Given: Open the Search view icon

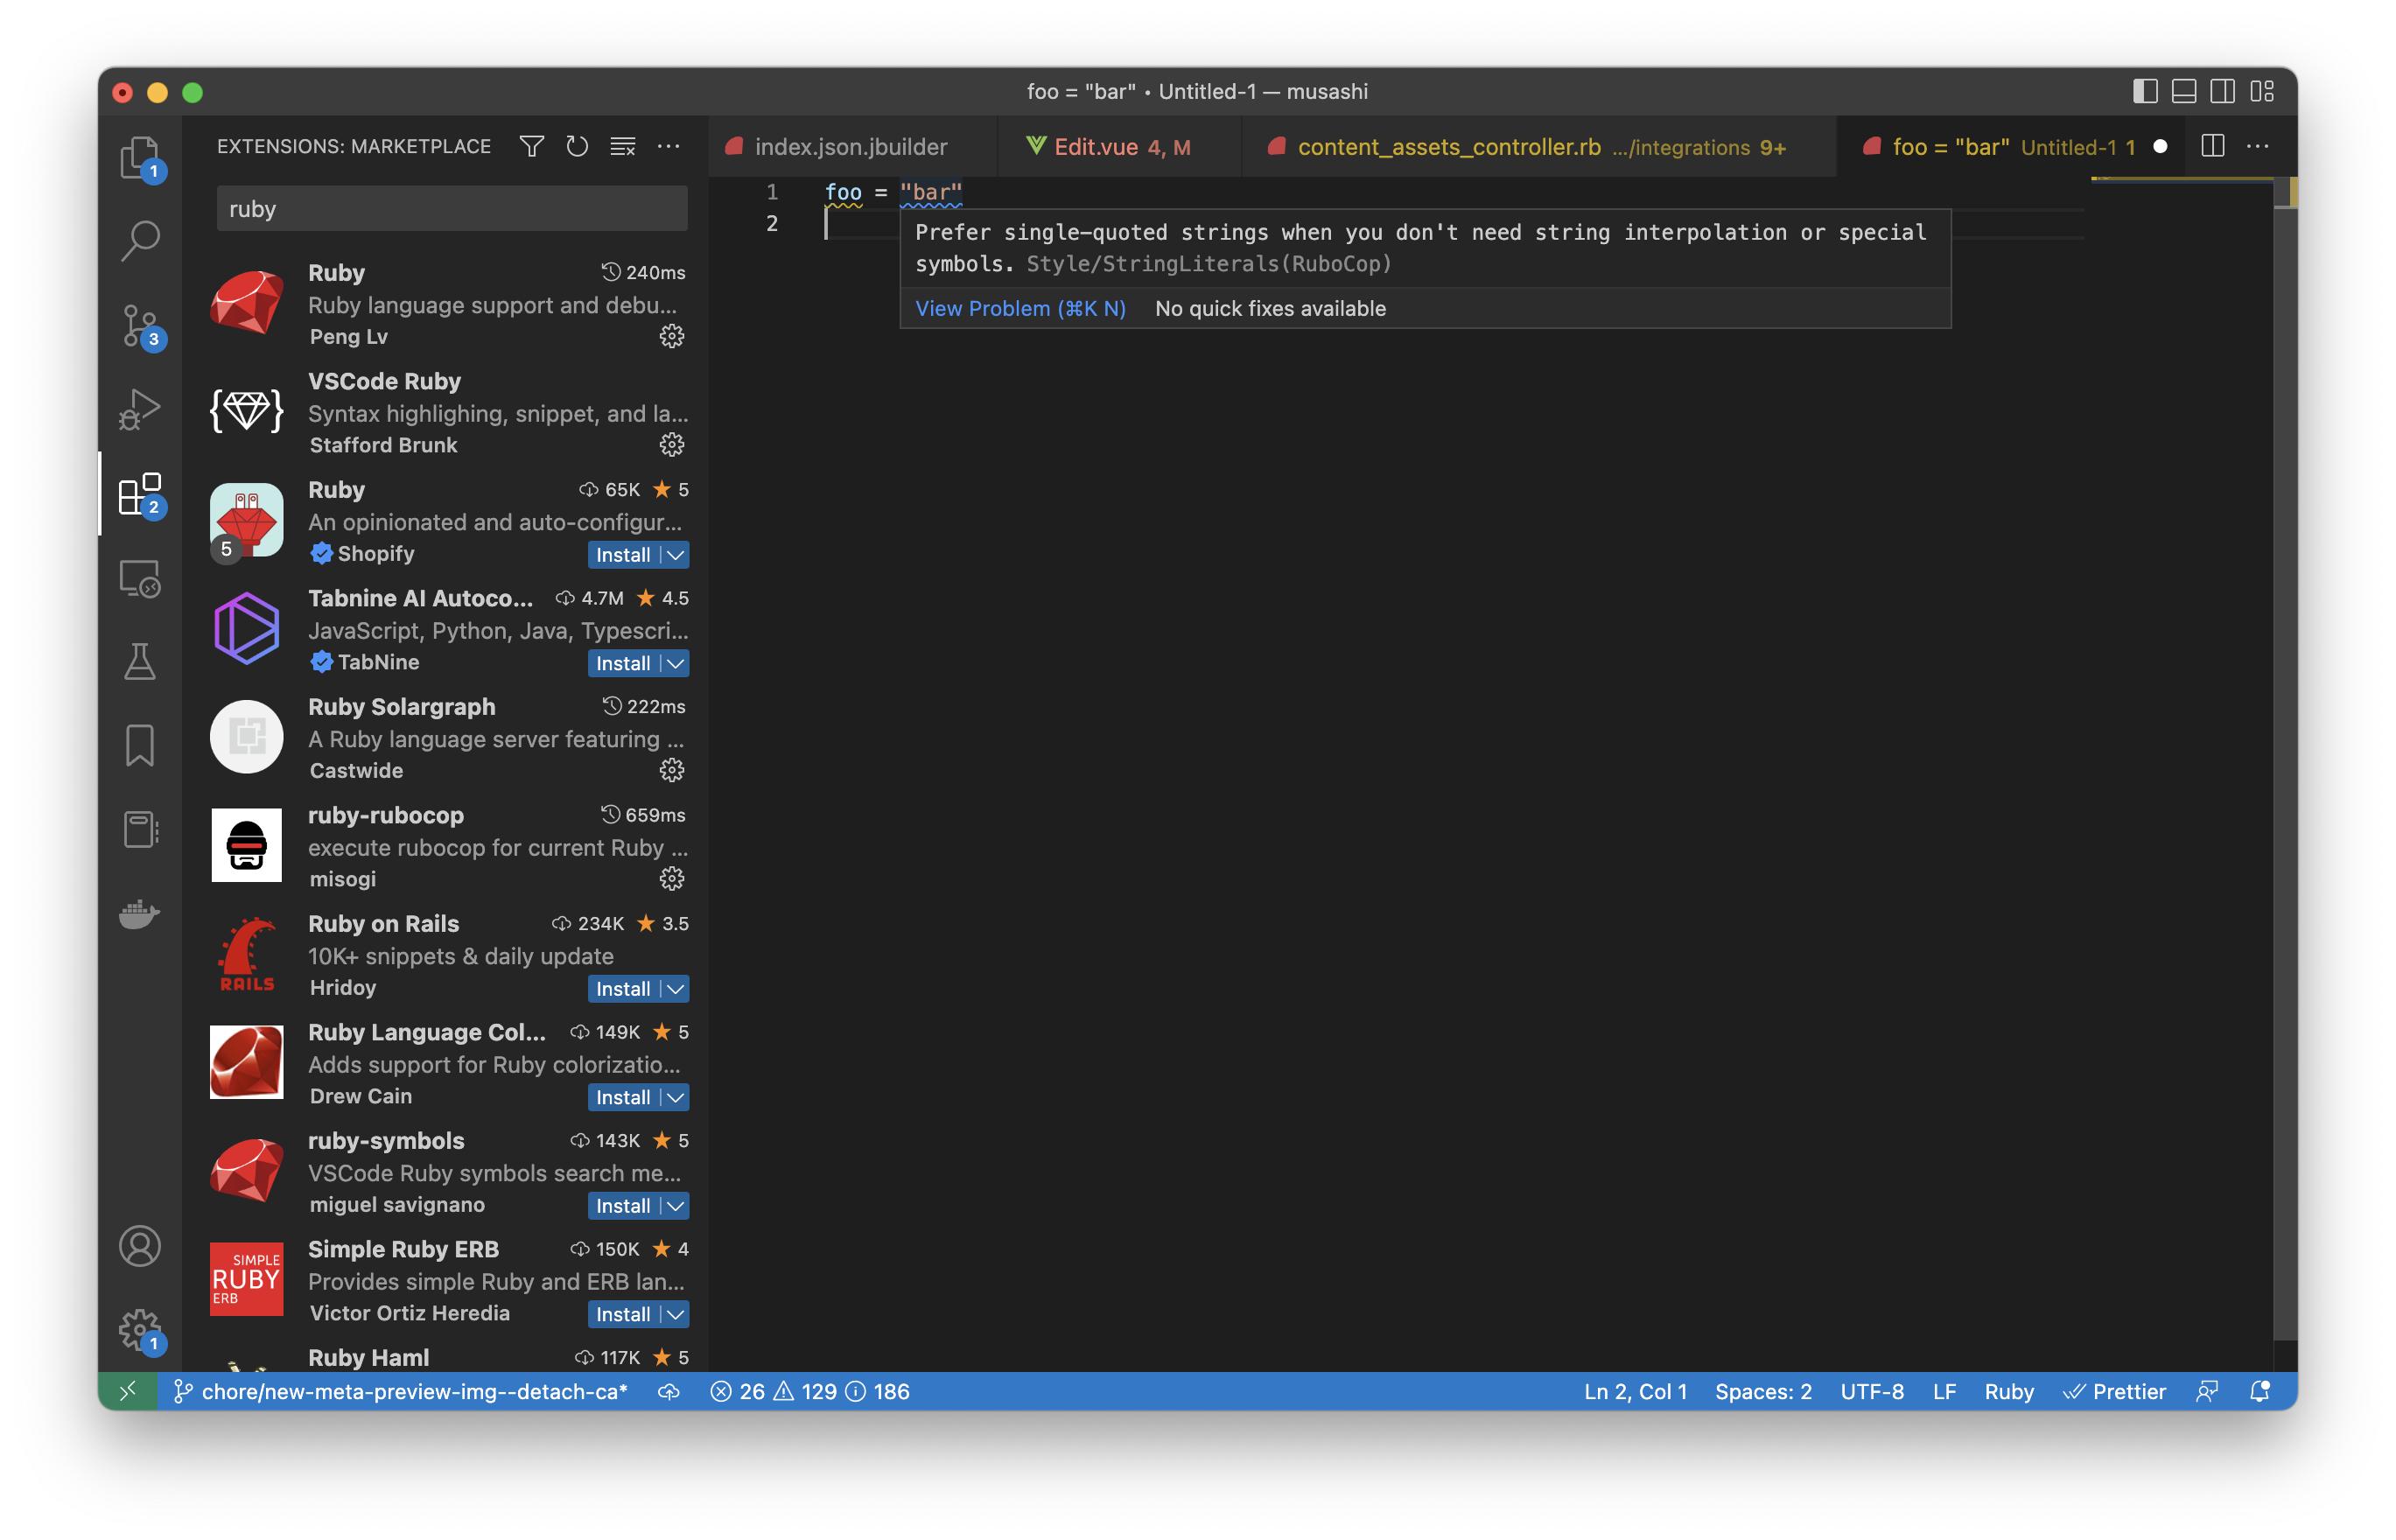Looking at the screenshot, I should coord(139,241).
